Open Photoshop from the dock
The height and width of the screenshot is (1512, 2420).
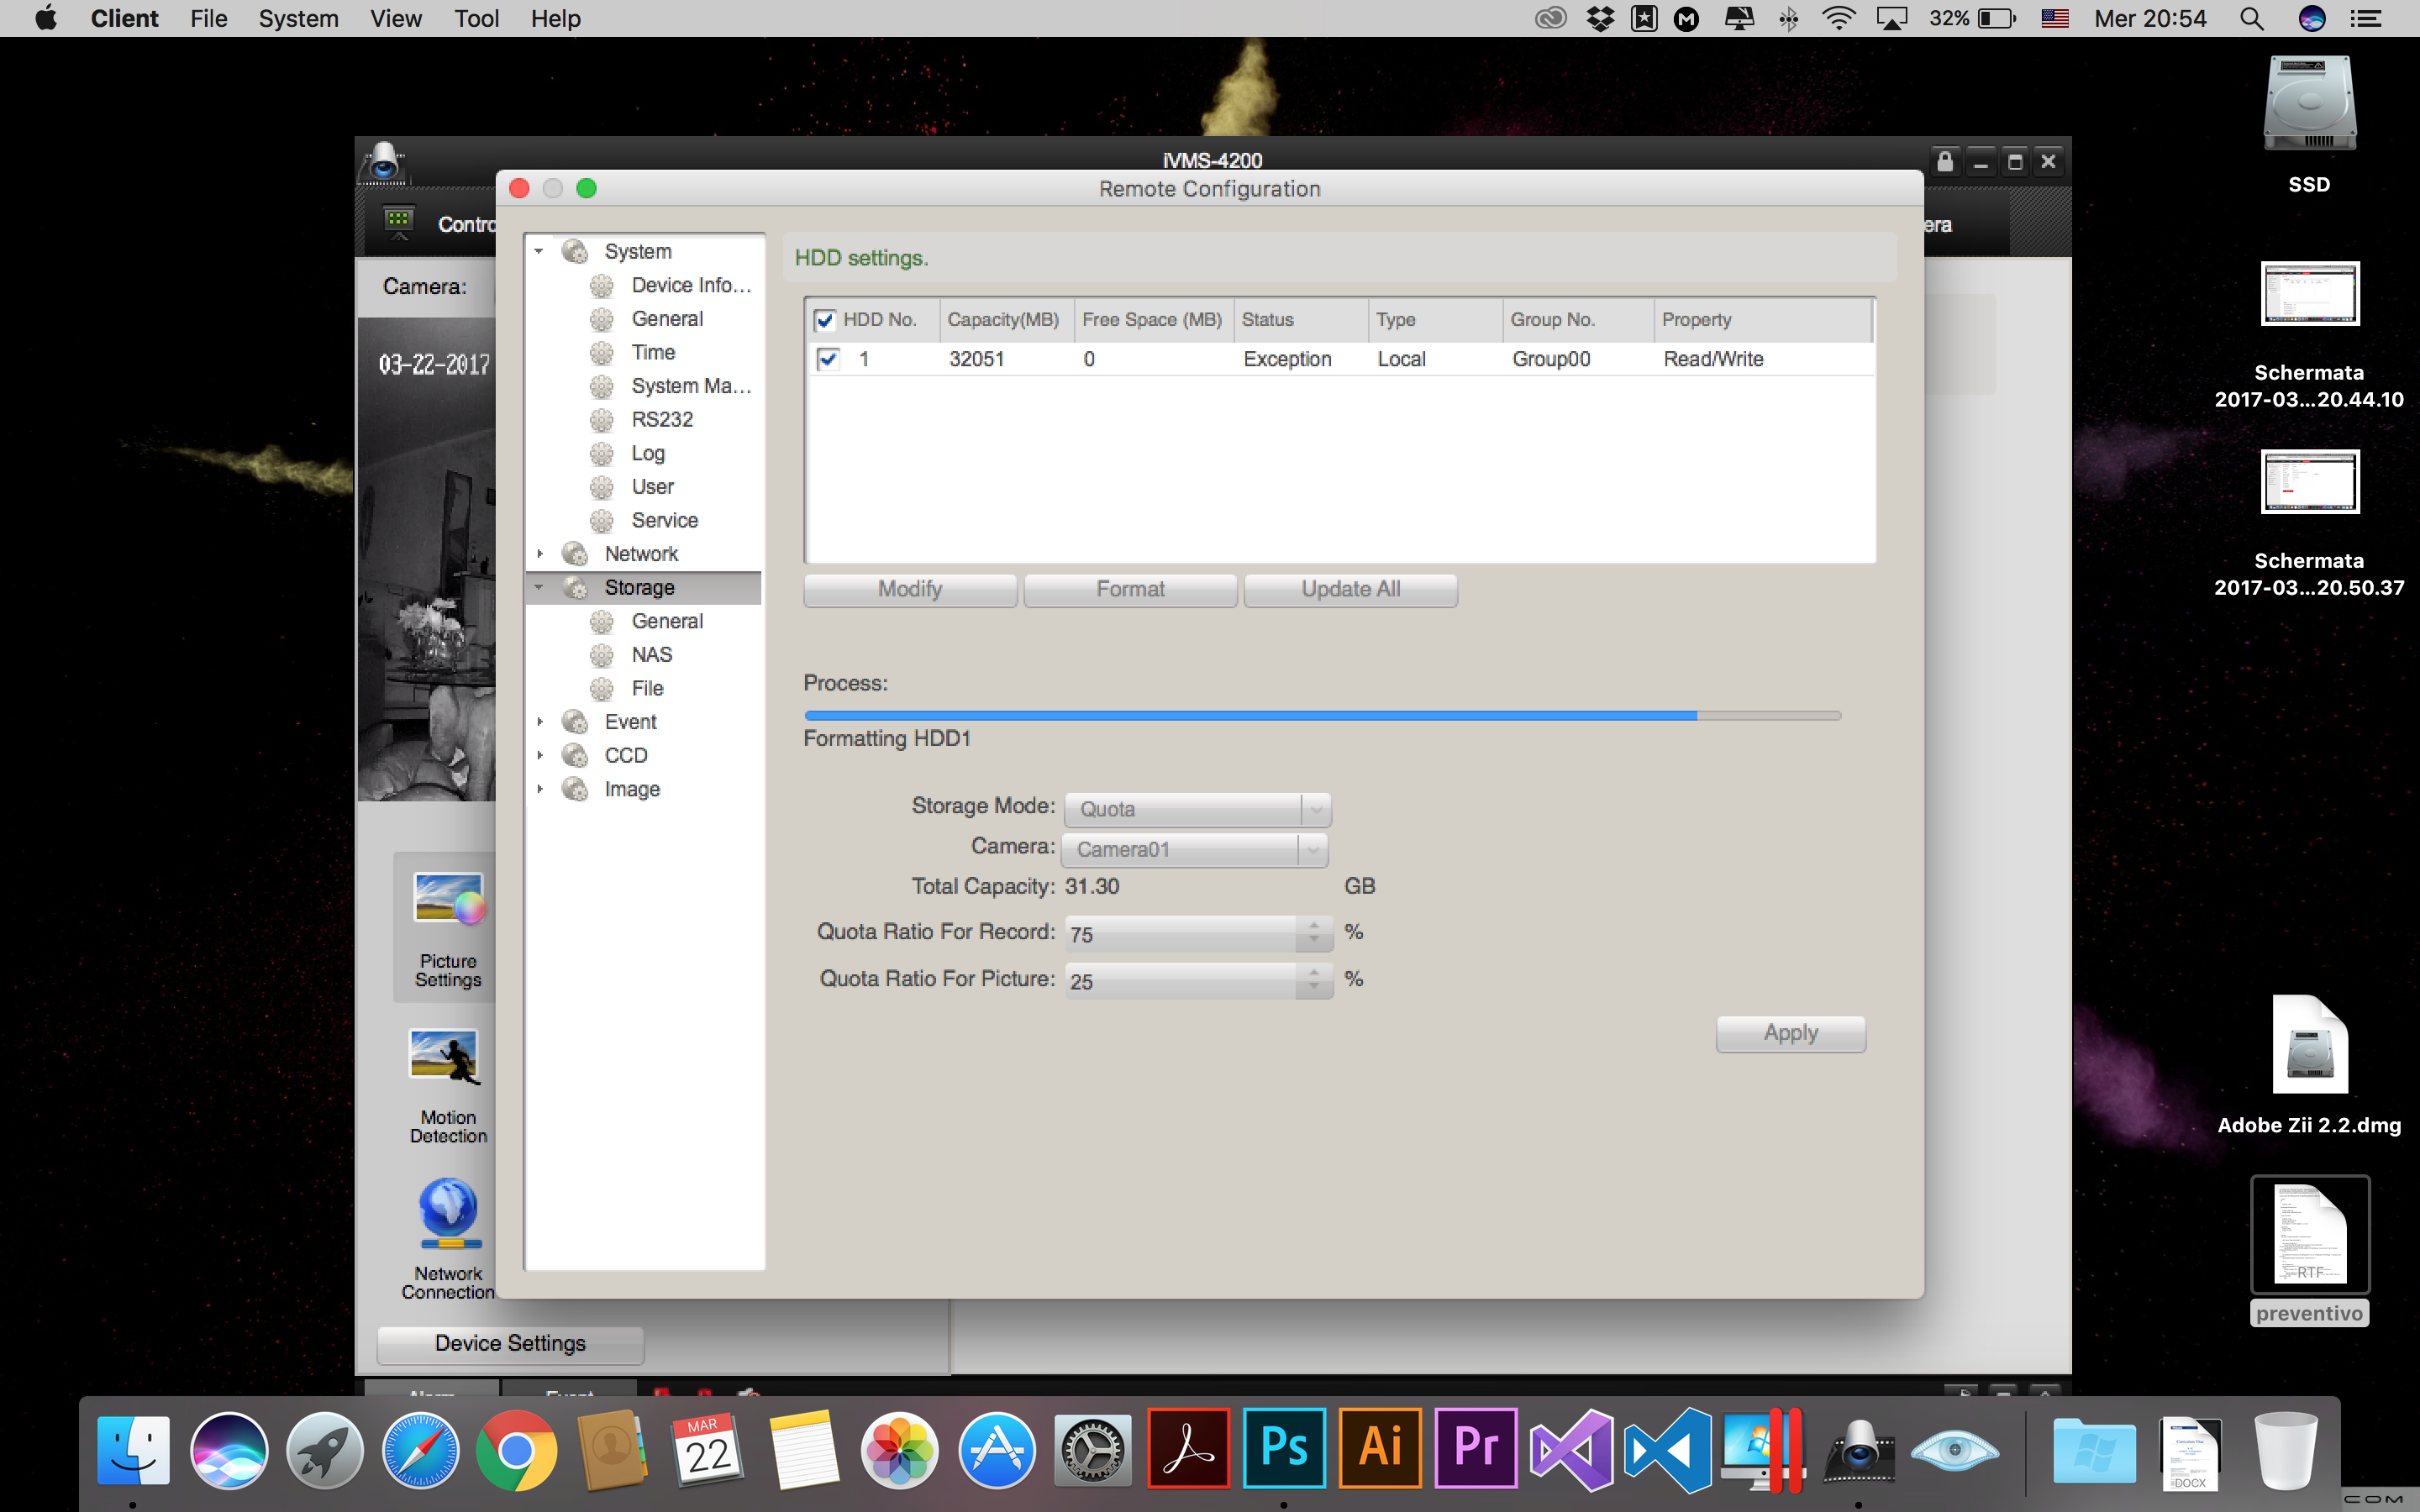tap(1284, 1448)
